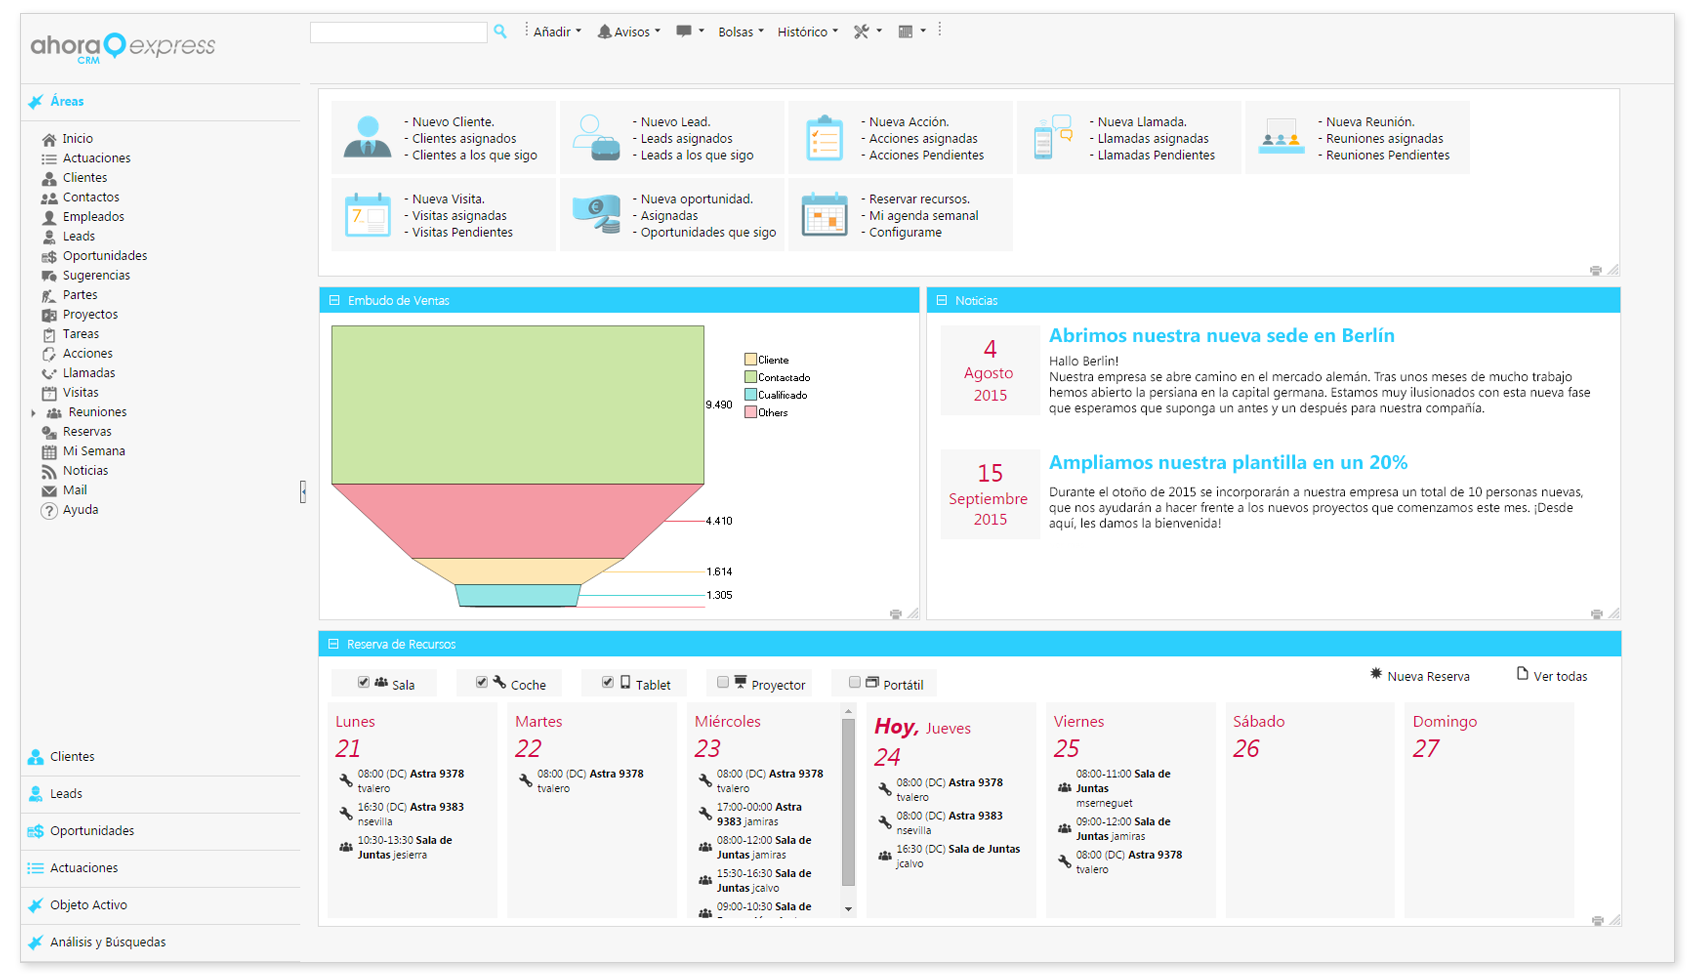Click the Visitas calendar icon
Screen dimensions: 1695x974
point(48,393)
